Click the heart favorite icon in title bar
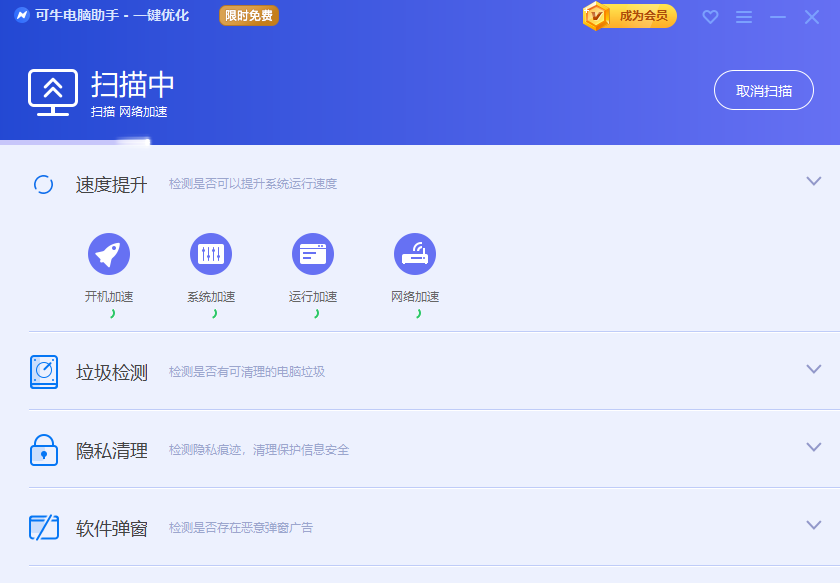Image resolution: width=840 pixels, height=583 pixels. pyautogui.click(x=710, y=17)
